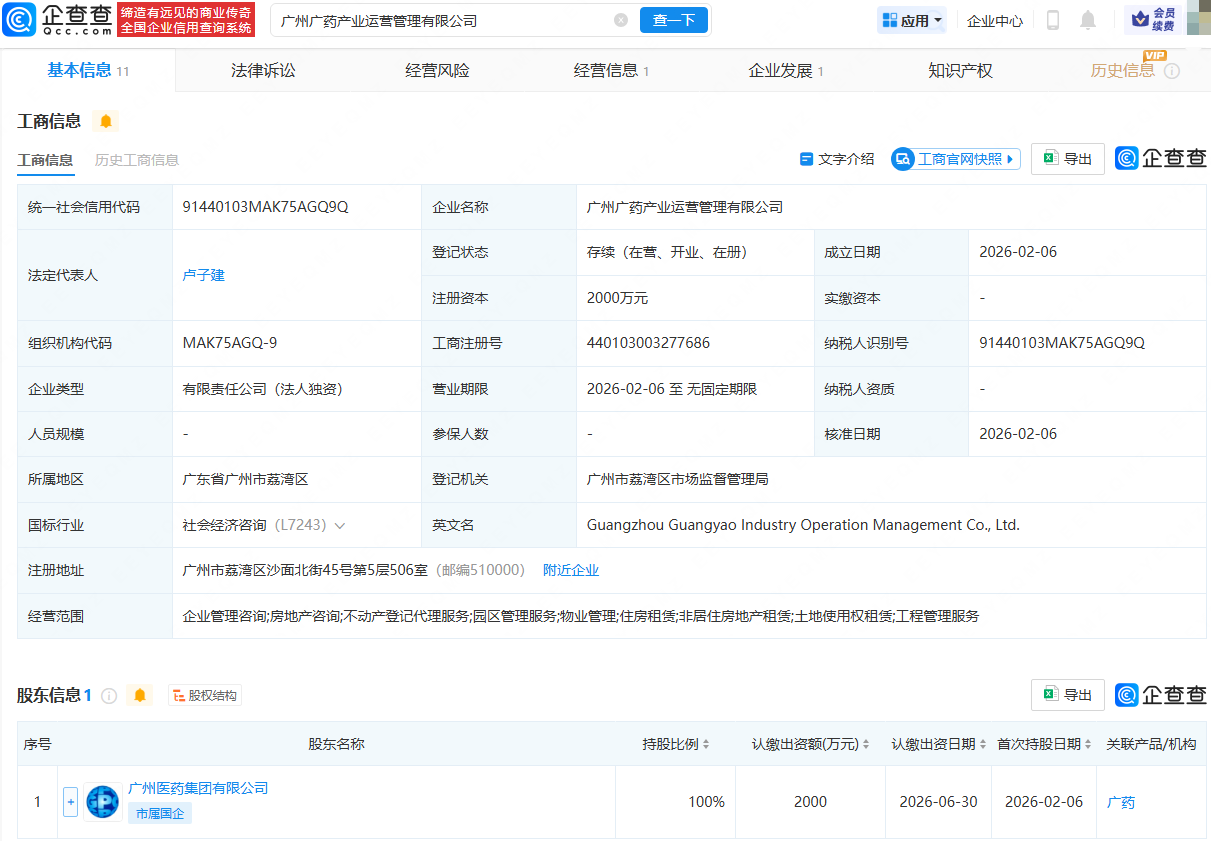The height and width of the screenshot is (841, 1211).
Task: Open notifications via the bell icon in top bar
Action: 1089,20
